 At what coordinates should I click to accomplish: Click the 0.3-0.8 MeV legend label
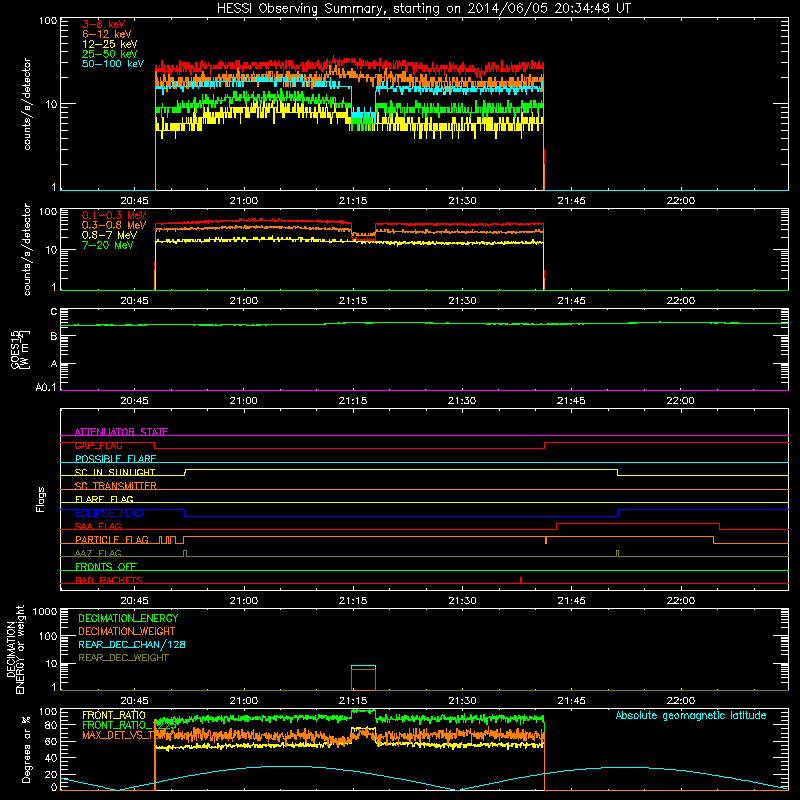coord(114,225)
